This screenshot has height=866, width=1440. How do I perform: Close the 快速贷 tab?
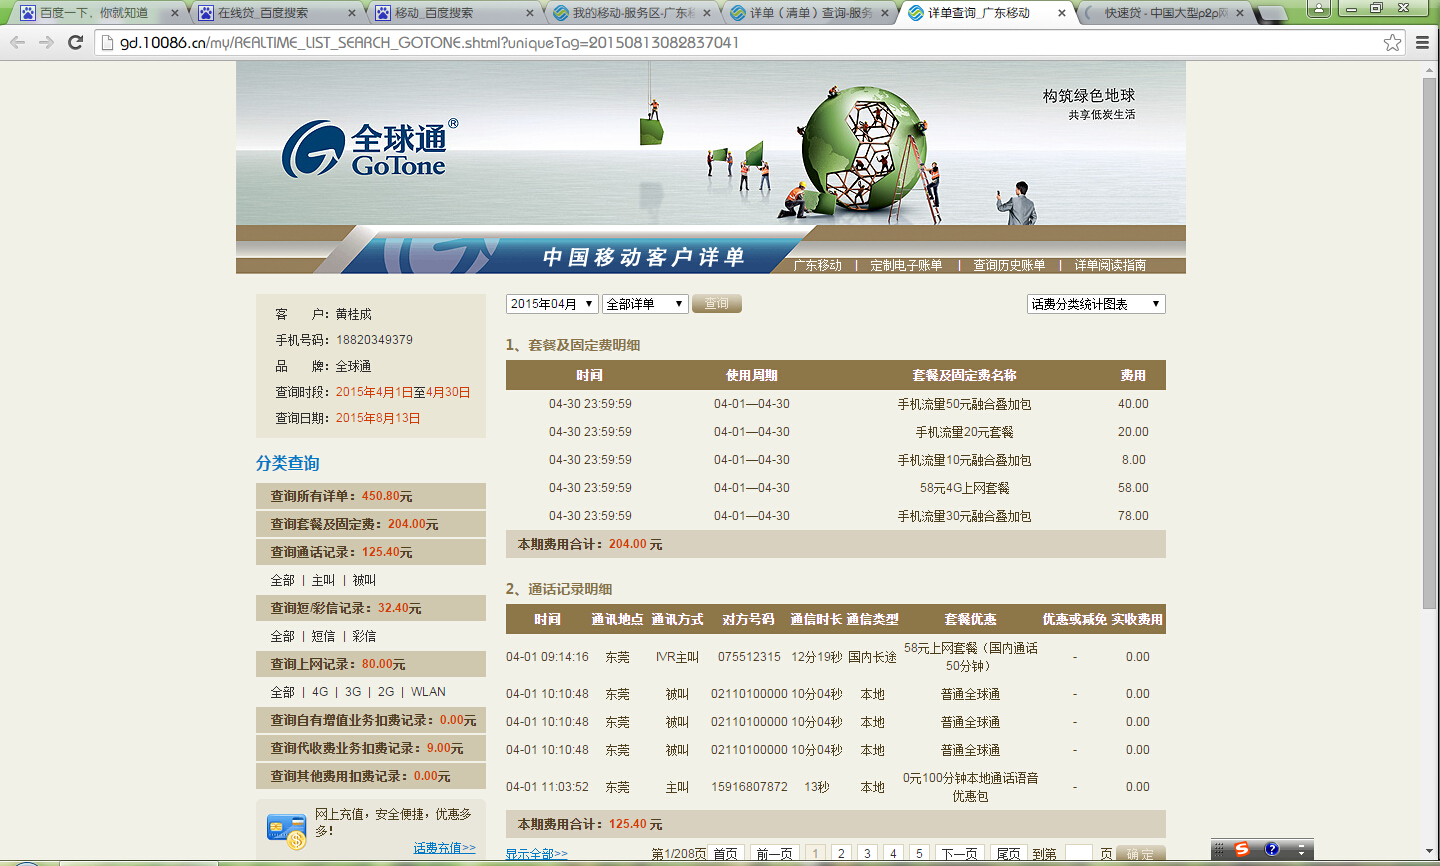pyautogui.click(x=1241, y=13)
